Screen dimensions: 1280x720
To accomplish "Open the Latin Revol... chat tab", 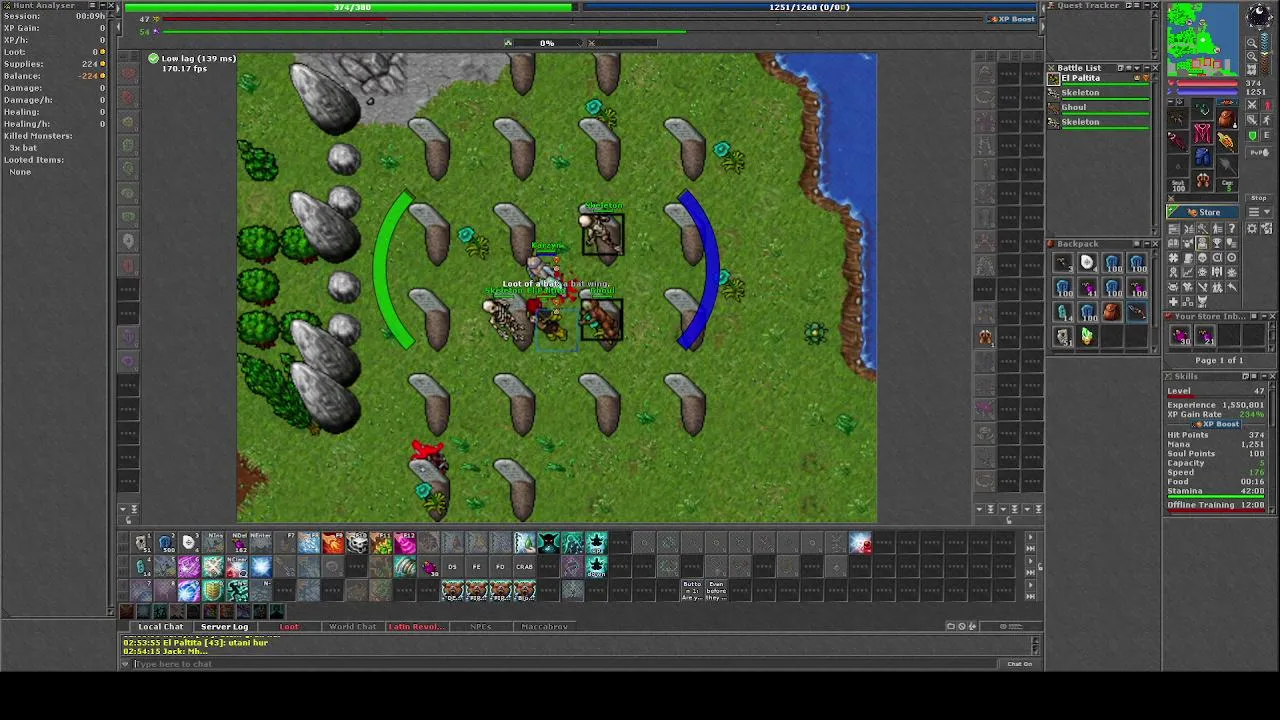I will tap(416, 627).
